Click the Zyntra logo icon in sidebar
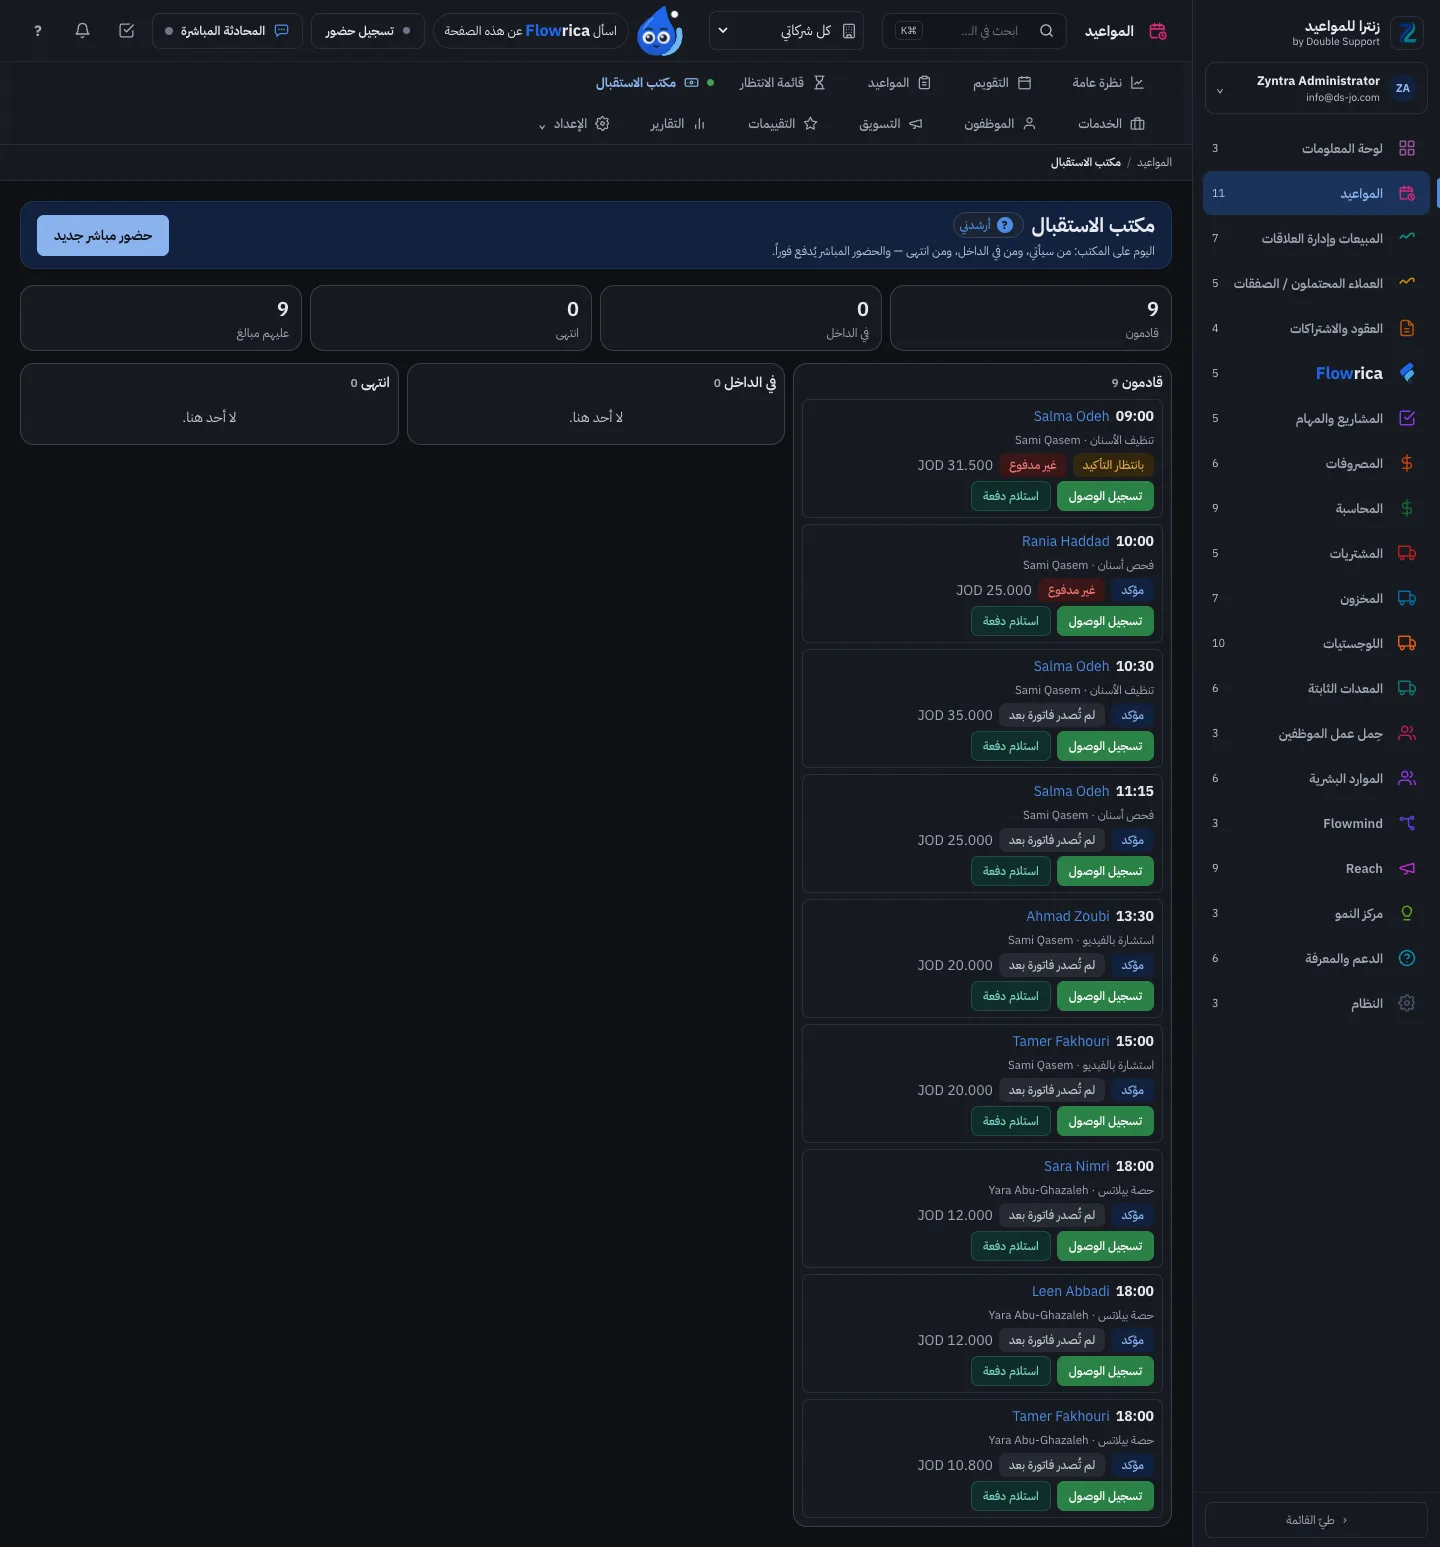The width and height of the screenshot is (1440, 1547). pos(1408,33)
